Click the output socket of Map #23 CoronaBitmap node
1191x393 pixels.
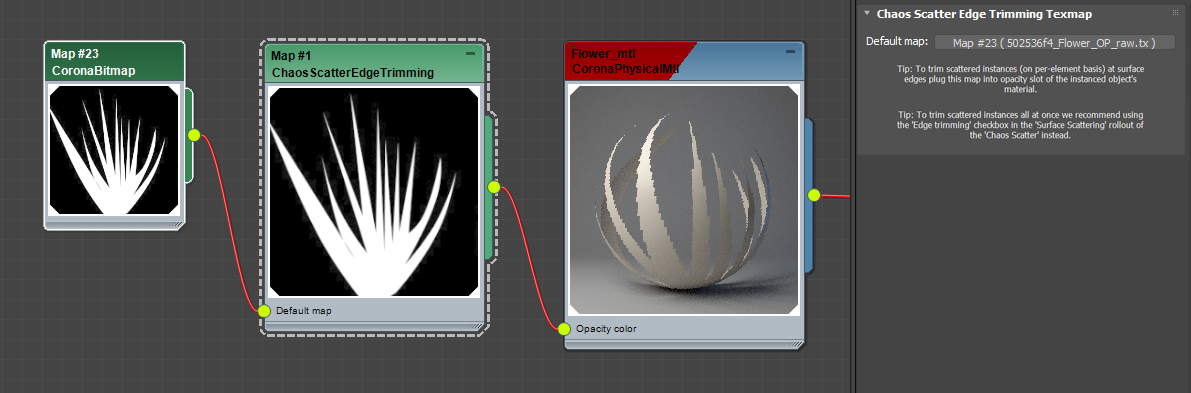click(194, 135)
